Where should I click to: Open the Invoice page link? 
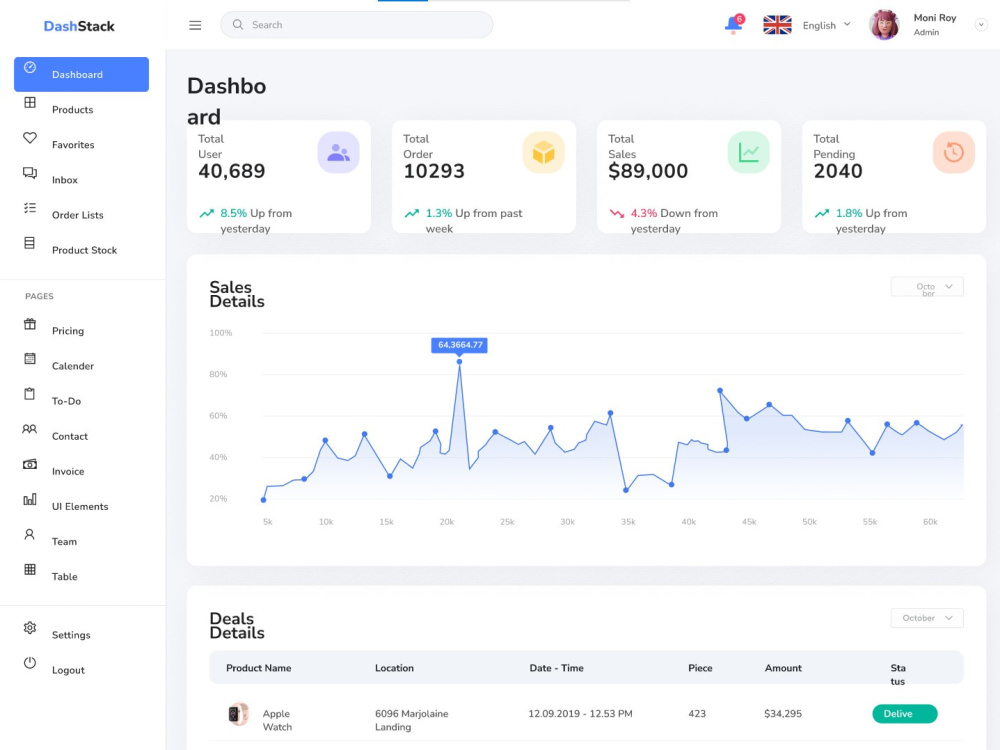pyautogui.click(x=68, y=471)
